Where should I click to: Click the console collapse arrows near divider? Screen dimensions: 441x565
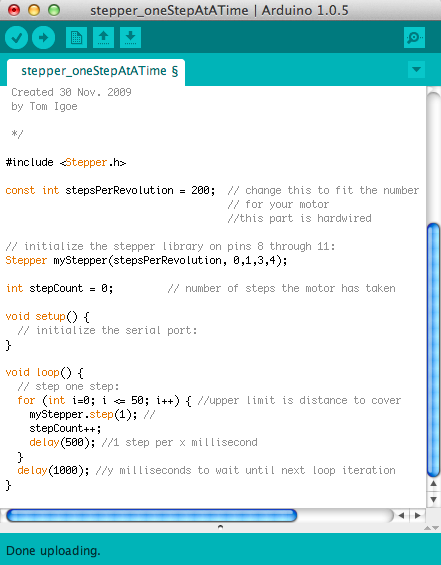[x=432, y=528]
